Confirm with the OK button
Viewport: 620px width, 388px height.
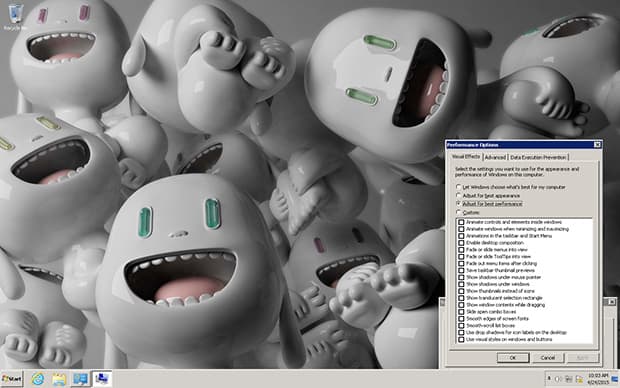[513, 358]
